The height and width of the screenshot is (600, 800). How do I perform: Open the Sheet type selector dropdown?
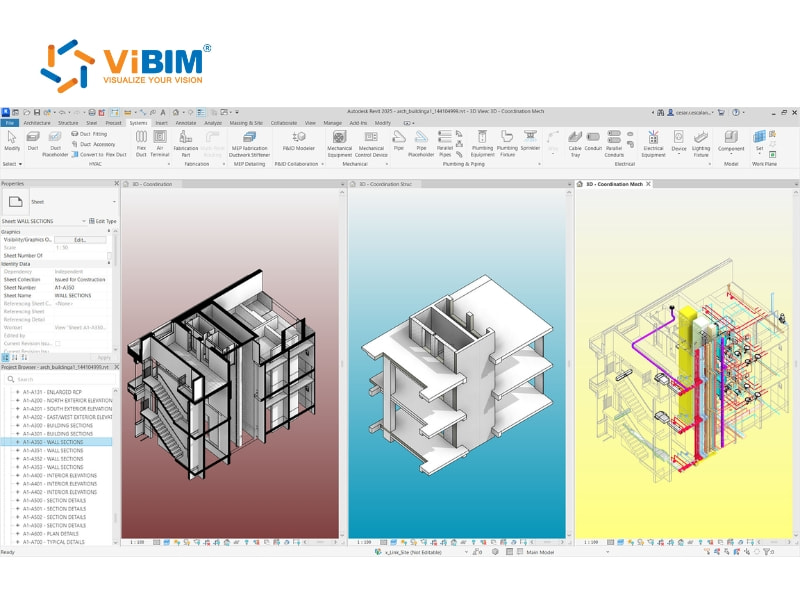(115, 201)
